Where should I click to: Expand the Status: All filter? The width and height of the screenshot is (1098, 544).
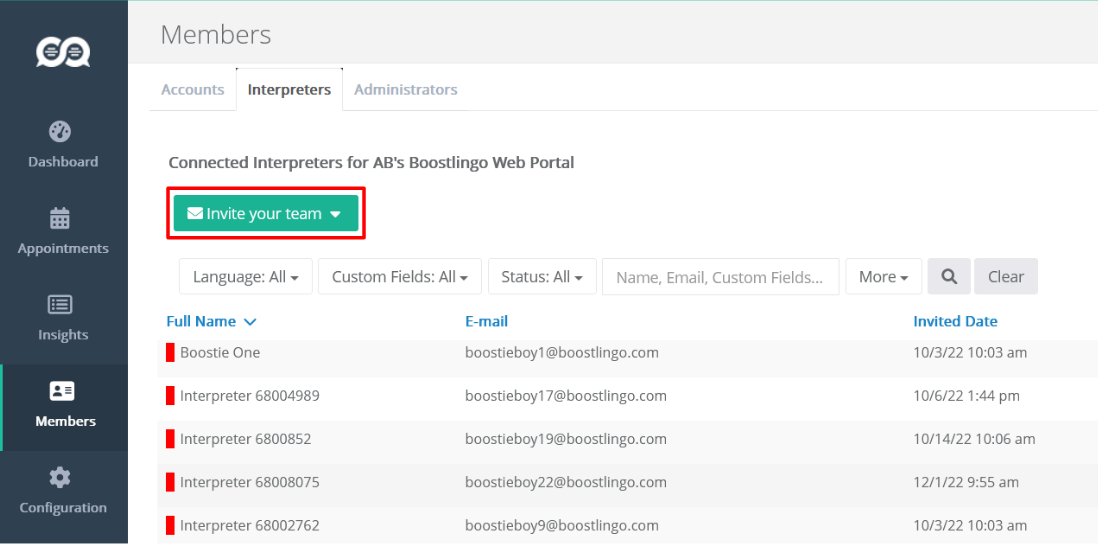coord(542,277)
